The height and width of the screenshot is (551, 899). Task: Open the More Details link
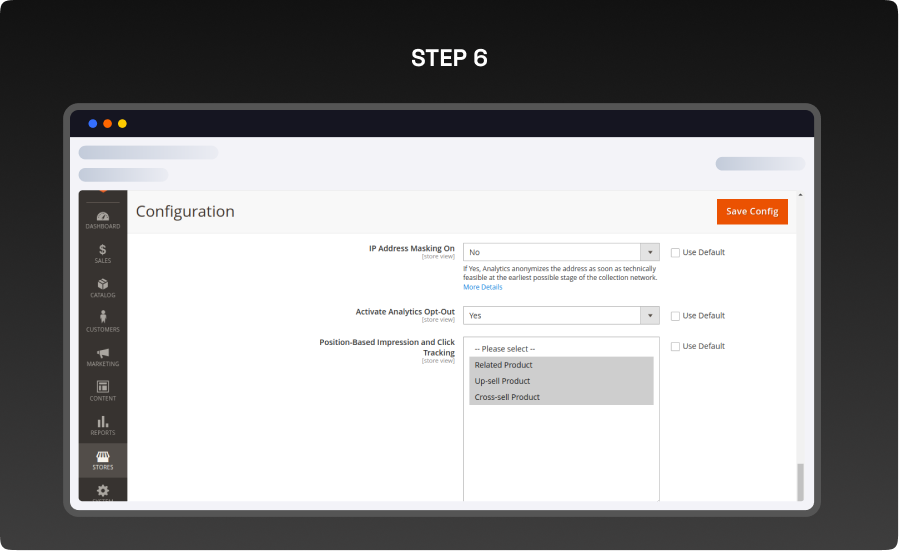(x=483, y=287)
